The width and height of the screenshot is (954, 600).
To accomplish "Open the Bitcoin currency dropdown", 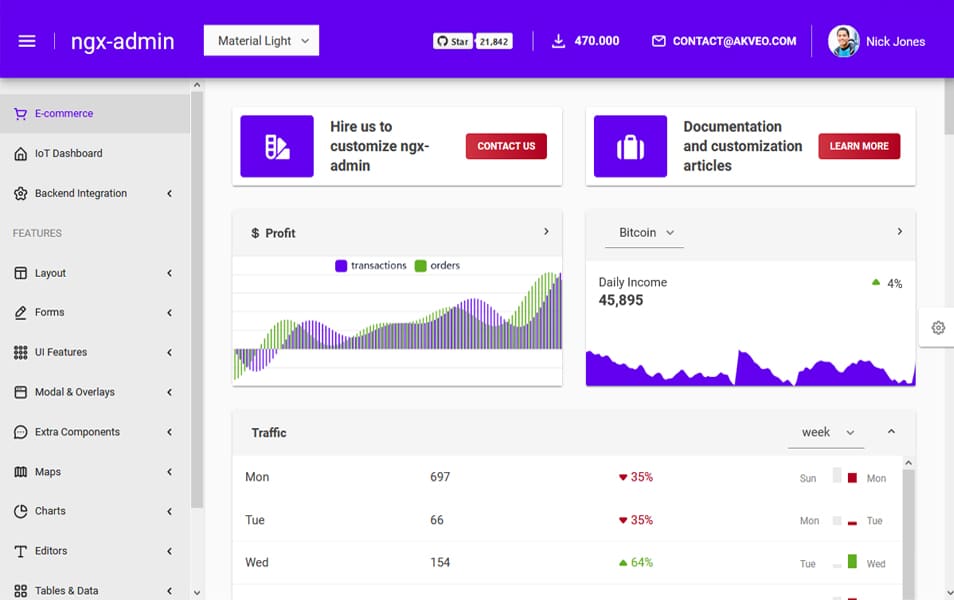I will 645,233.
